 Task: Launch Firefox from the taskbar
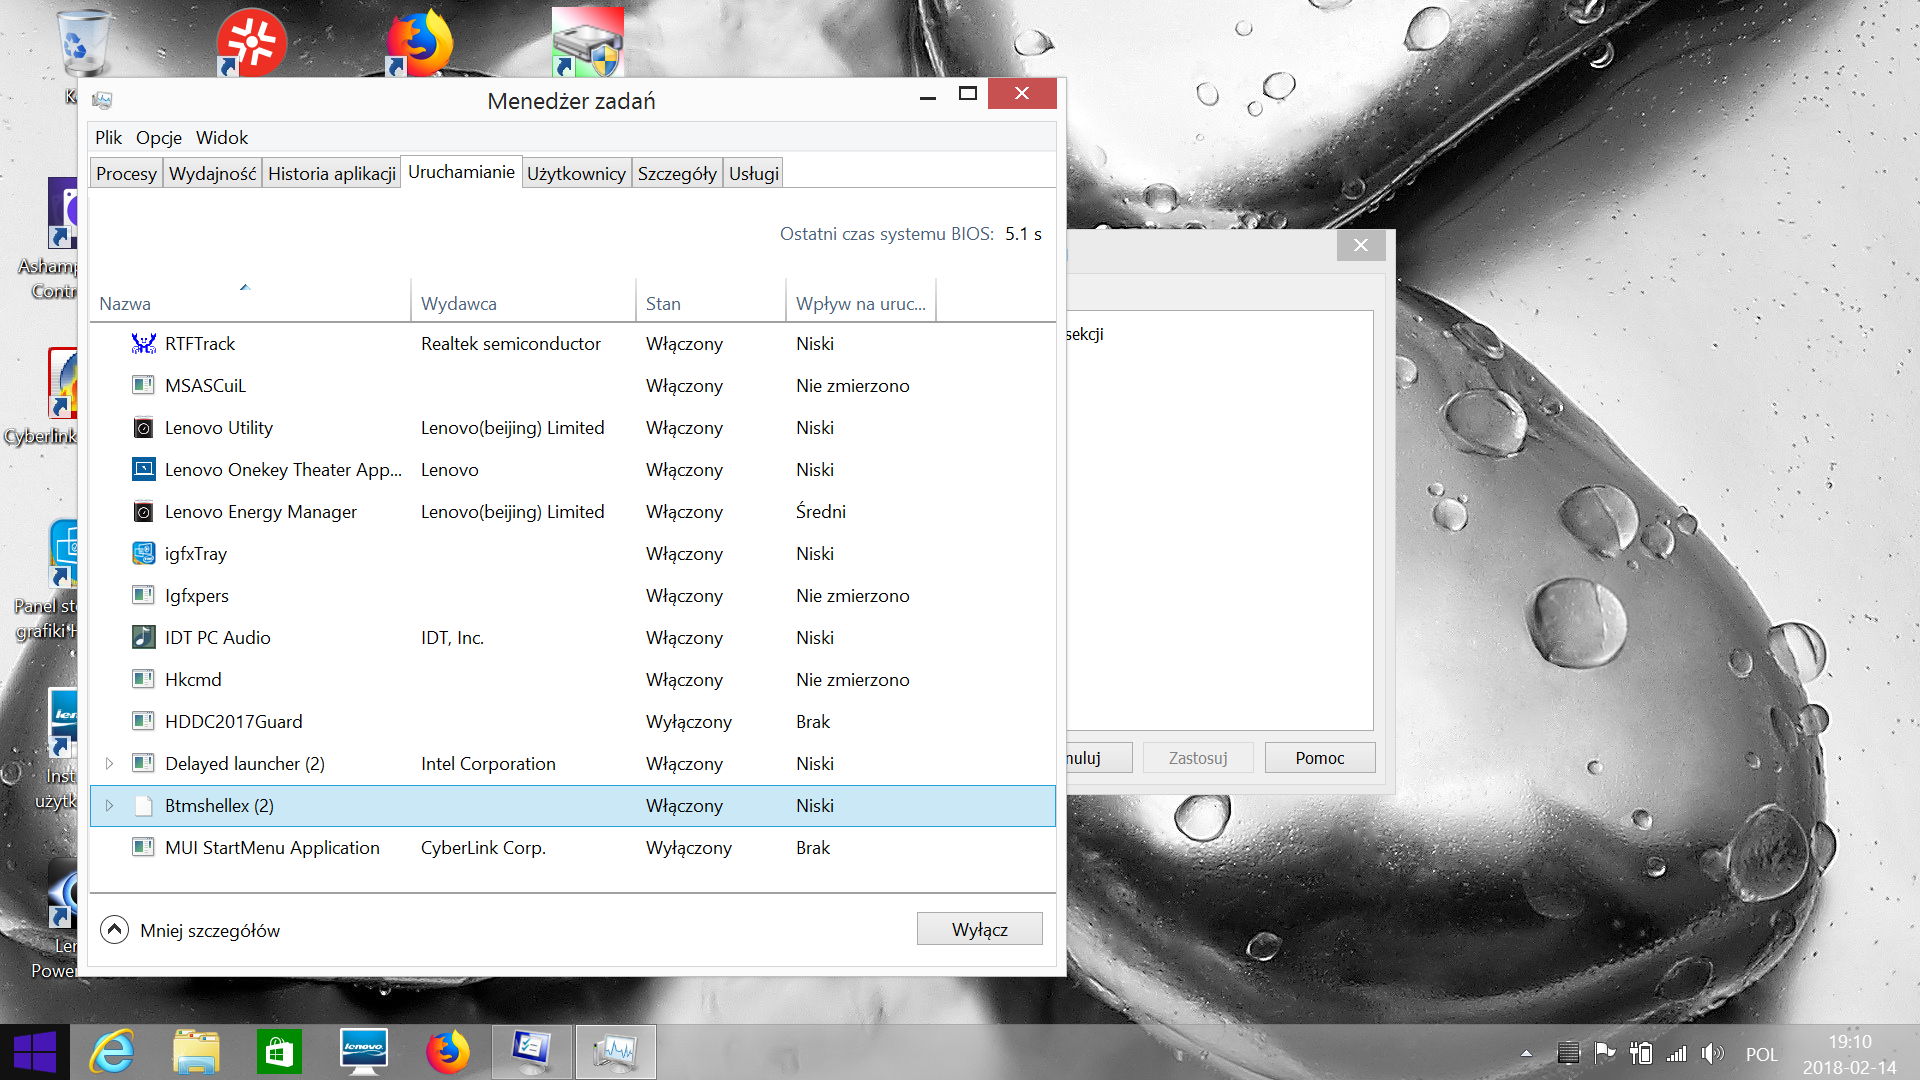click(x=447, y=1052)
